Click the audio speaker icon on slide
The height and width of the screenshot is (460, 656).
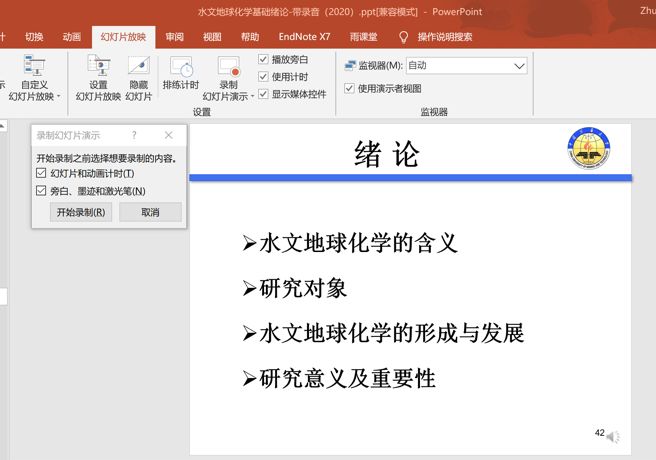tap(613, 437)
